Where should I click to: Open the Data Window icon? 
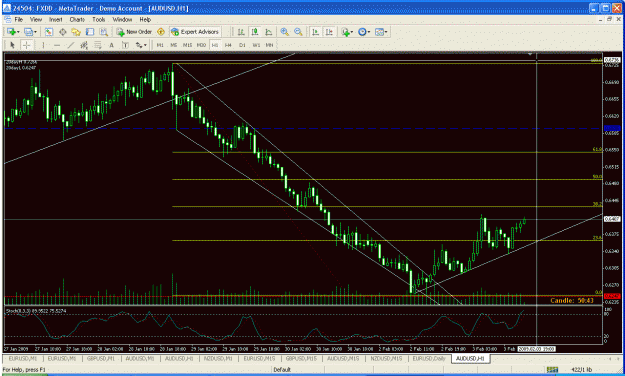63,32
